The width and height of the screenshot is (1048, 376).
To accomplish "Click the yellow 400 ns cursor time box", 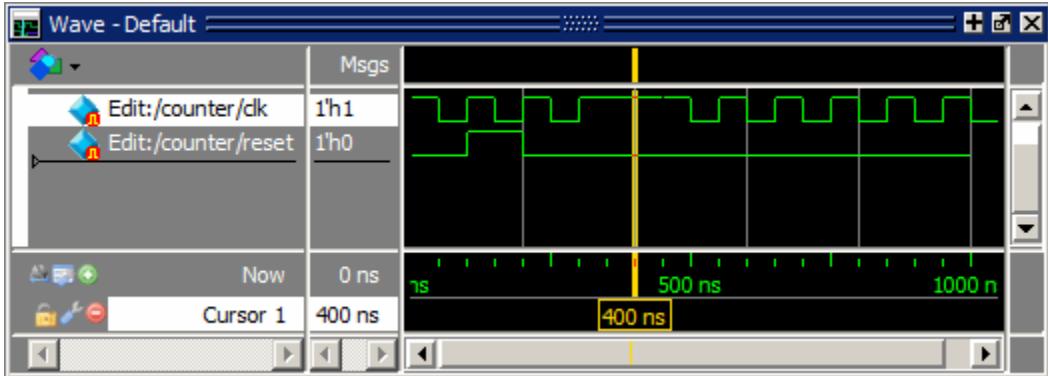I will coord(634,317).
